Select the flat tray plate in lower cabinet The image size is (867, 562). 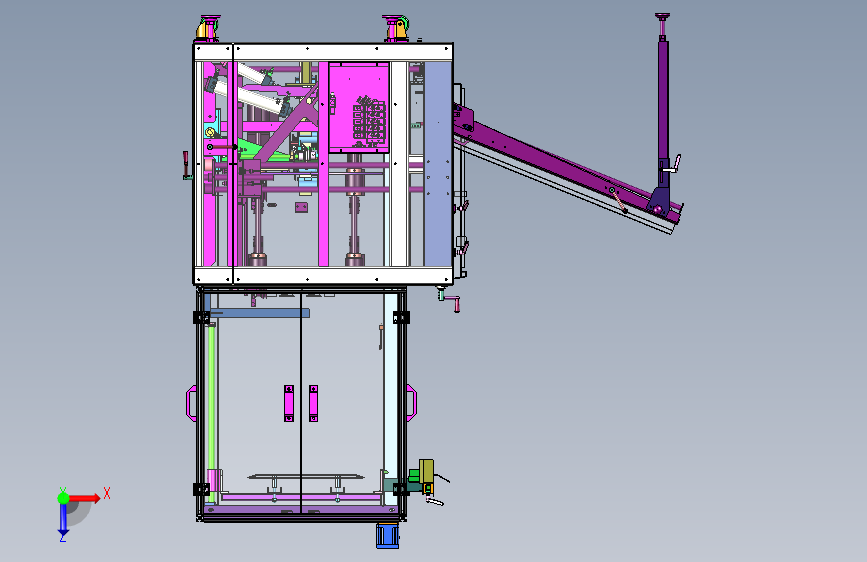tap(306, 476)
